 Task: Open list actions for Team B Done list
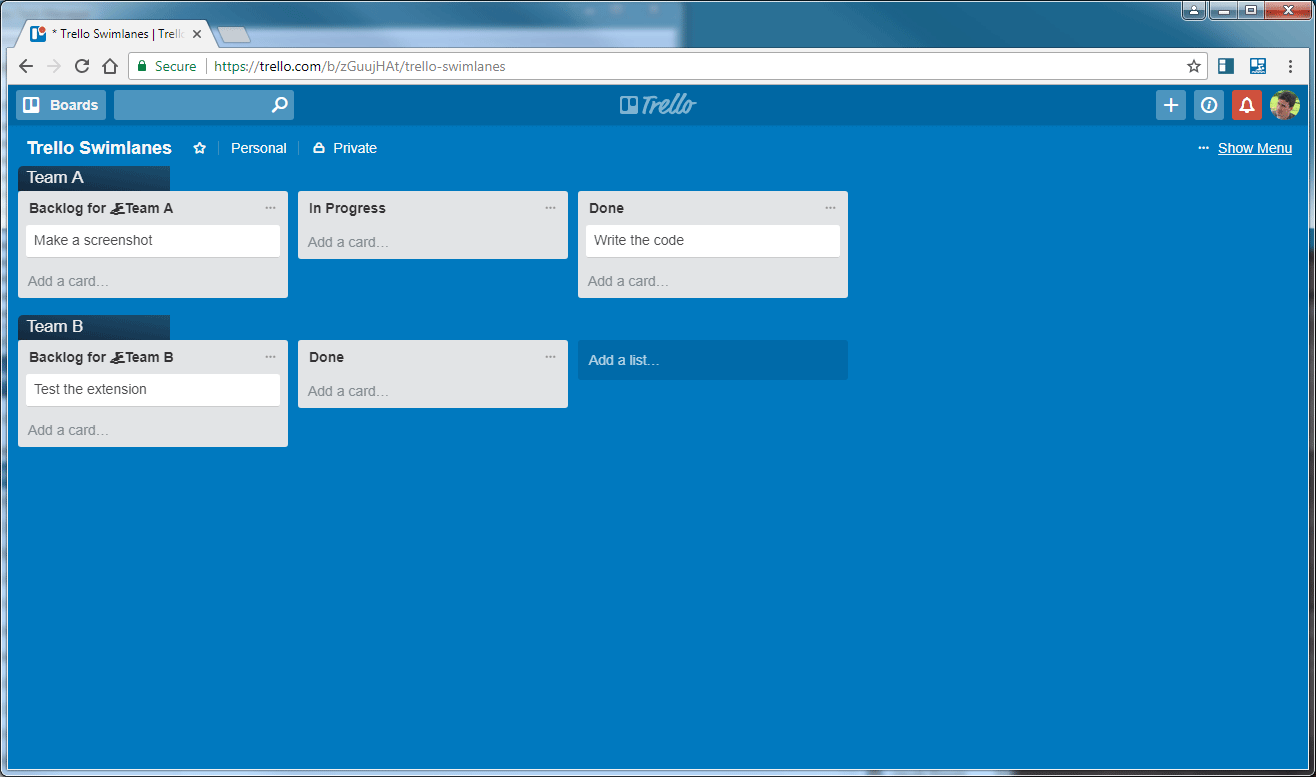pos(550,357)
